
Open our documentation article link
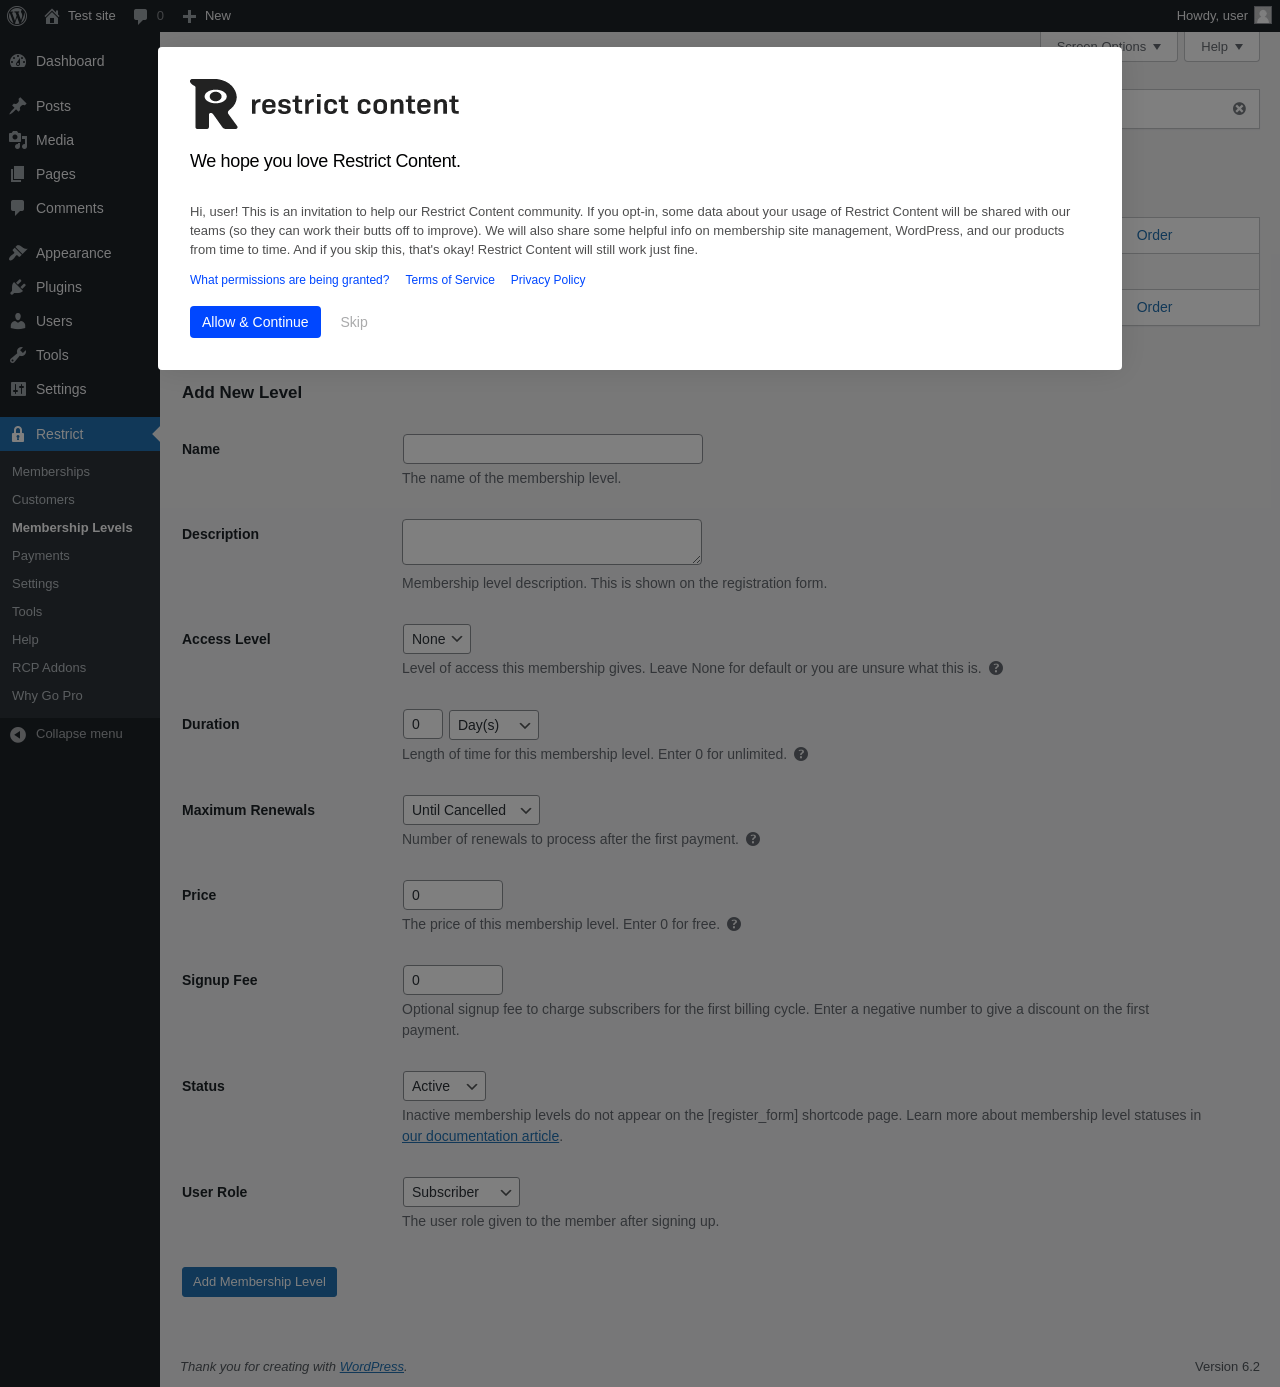click(x=480, y=1136)
